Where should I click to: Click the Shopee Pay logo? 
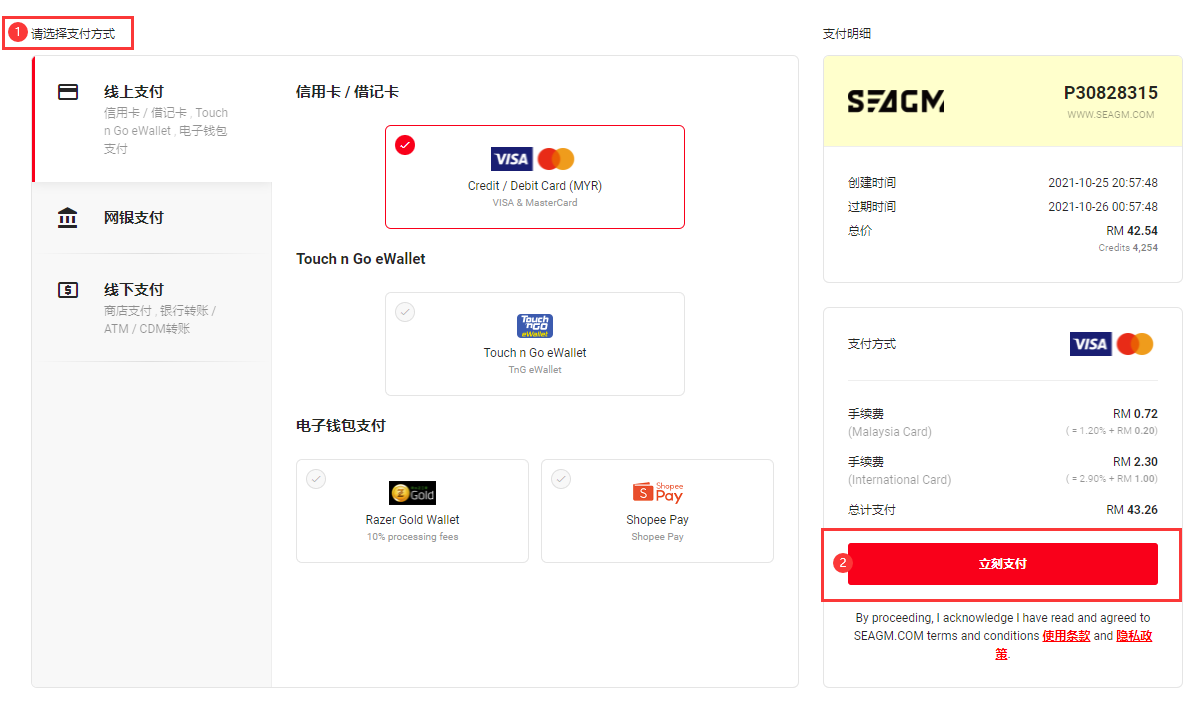pos(658,493)
